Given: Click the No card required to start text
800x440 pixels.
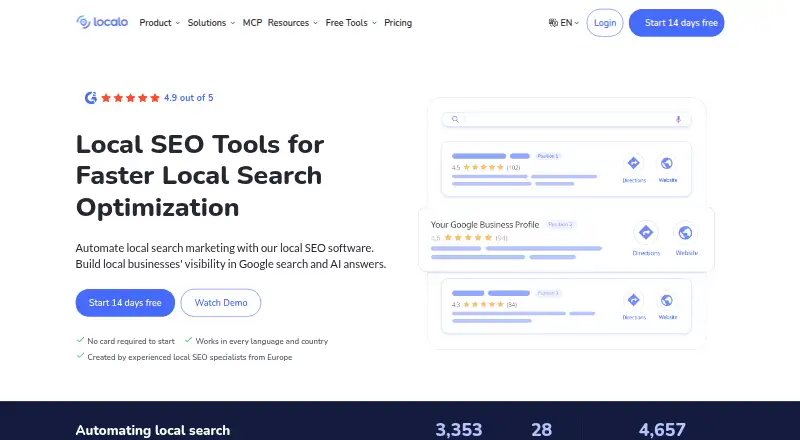Looking at the screenshot, I should (x=131, y=341).
